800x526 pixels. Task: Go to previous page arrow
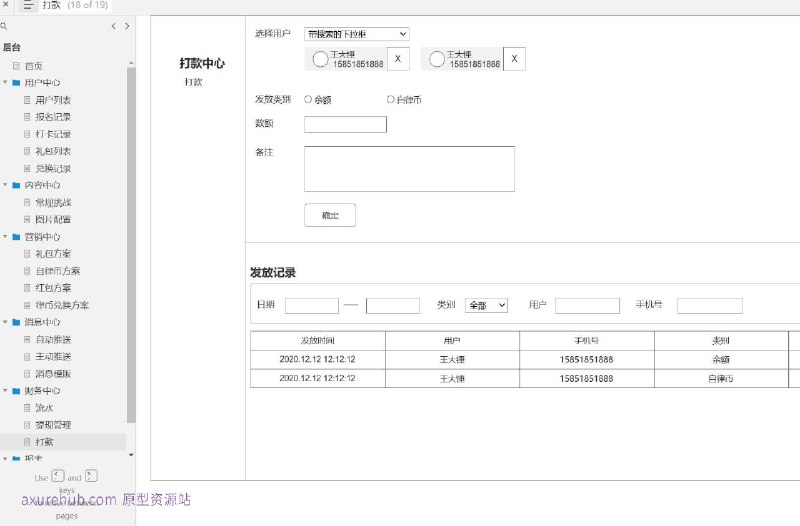point(113,26)
